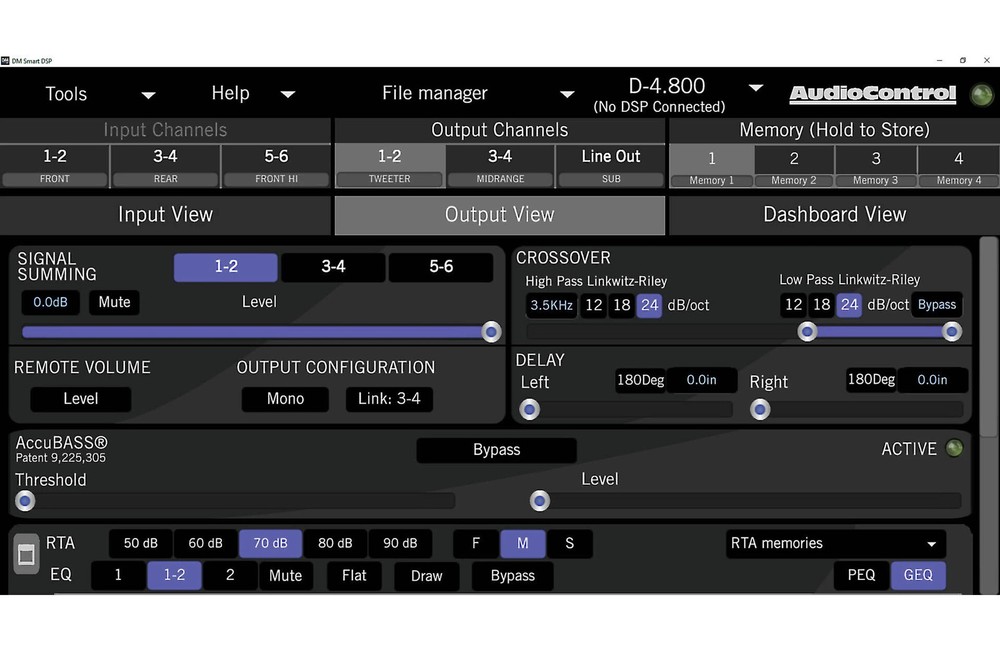Viewport: 1000px width, 650px height.
Task: Click the Remote Volume Level button
Action: (x=80, y=399)
